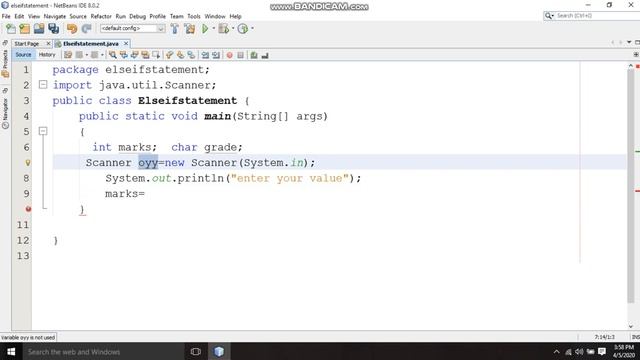Viewport: 640px width, 360px height.
Task: Open the Refactor menu
Action: tap(101, 16)
